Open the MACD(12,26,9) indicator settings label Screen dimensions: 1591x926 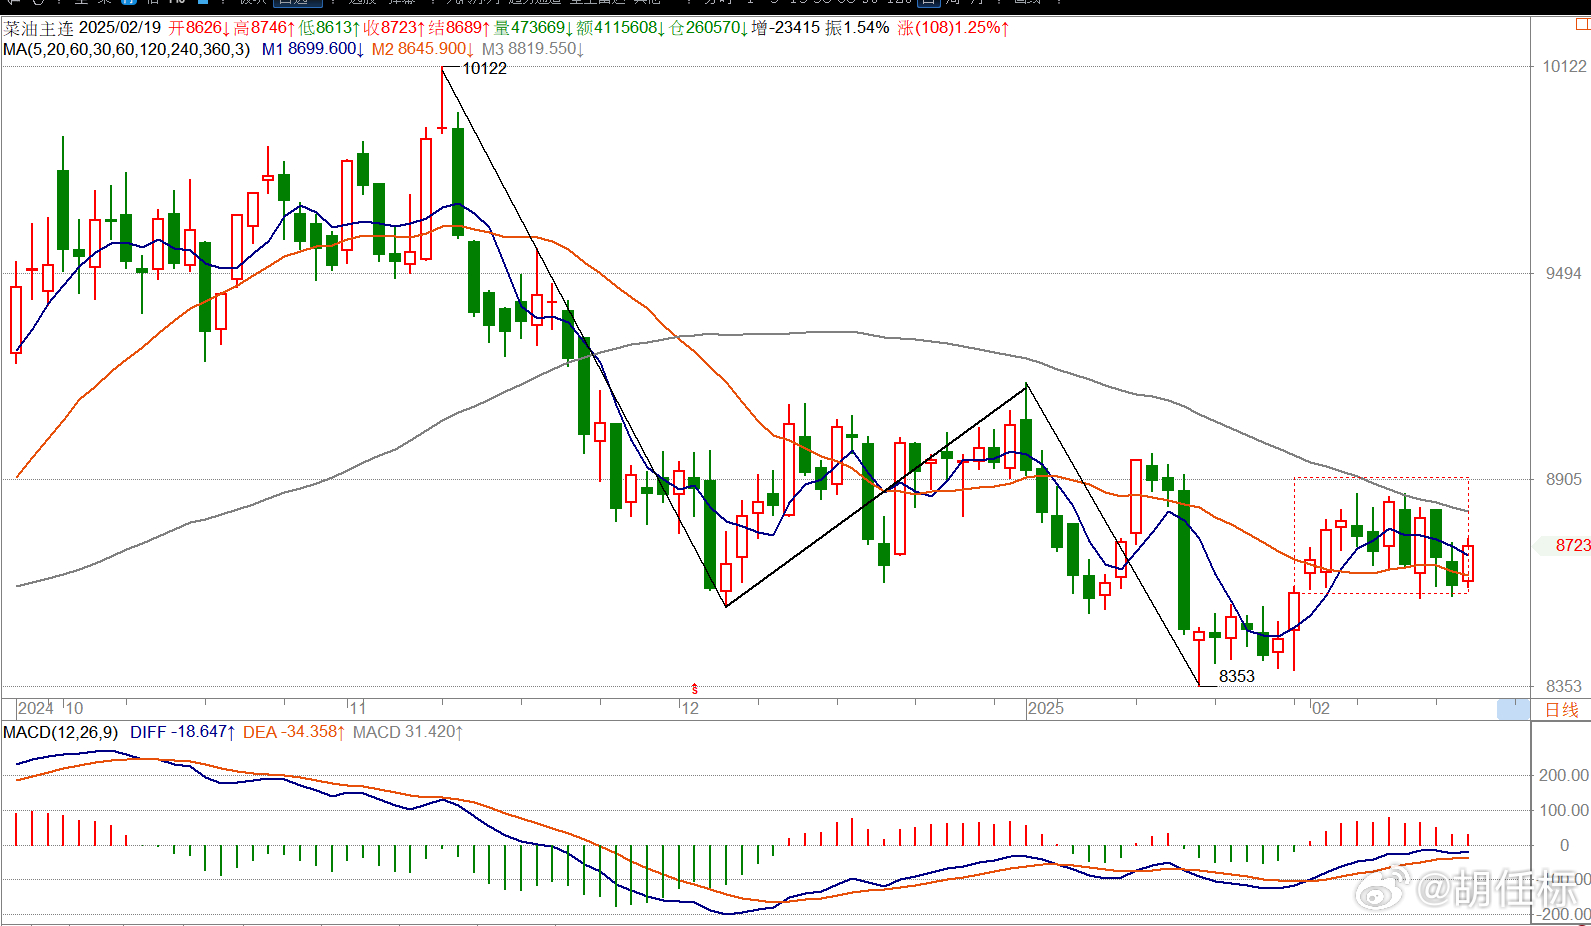(60, 732)
